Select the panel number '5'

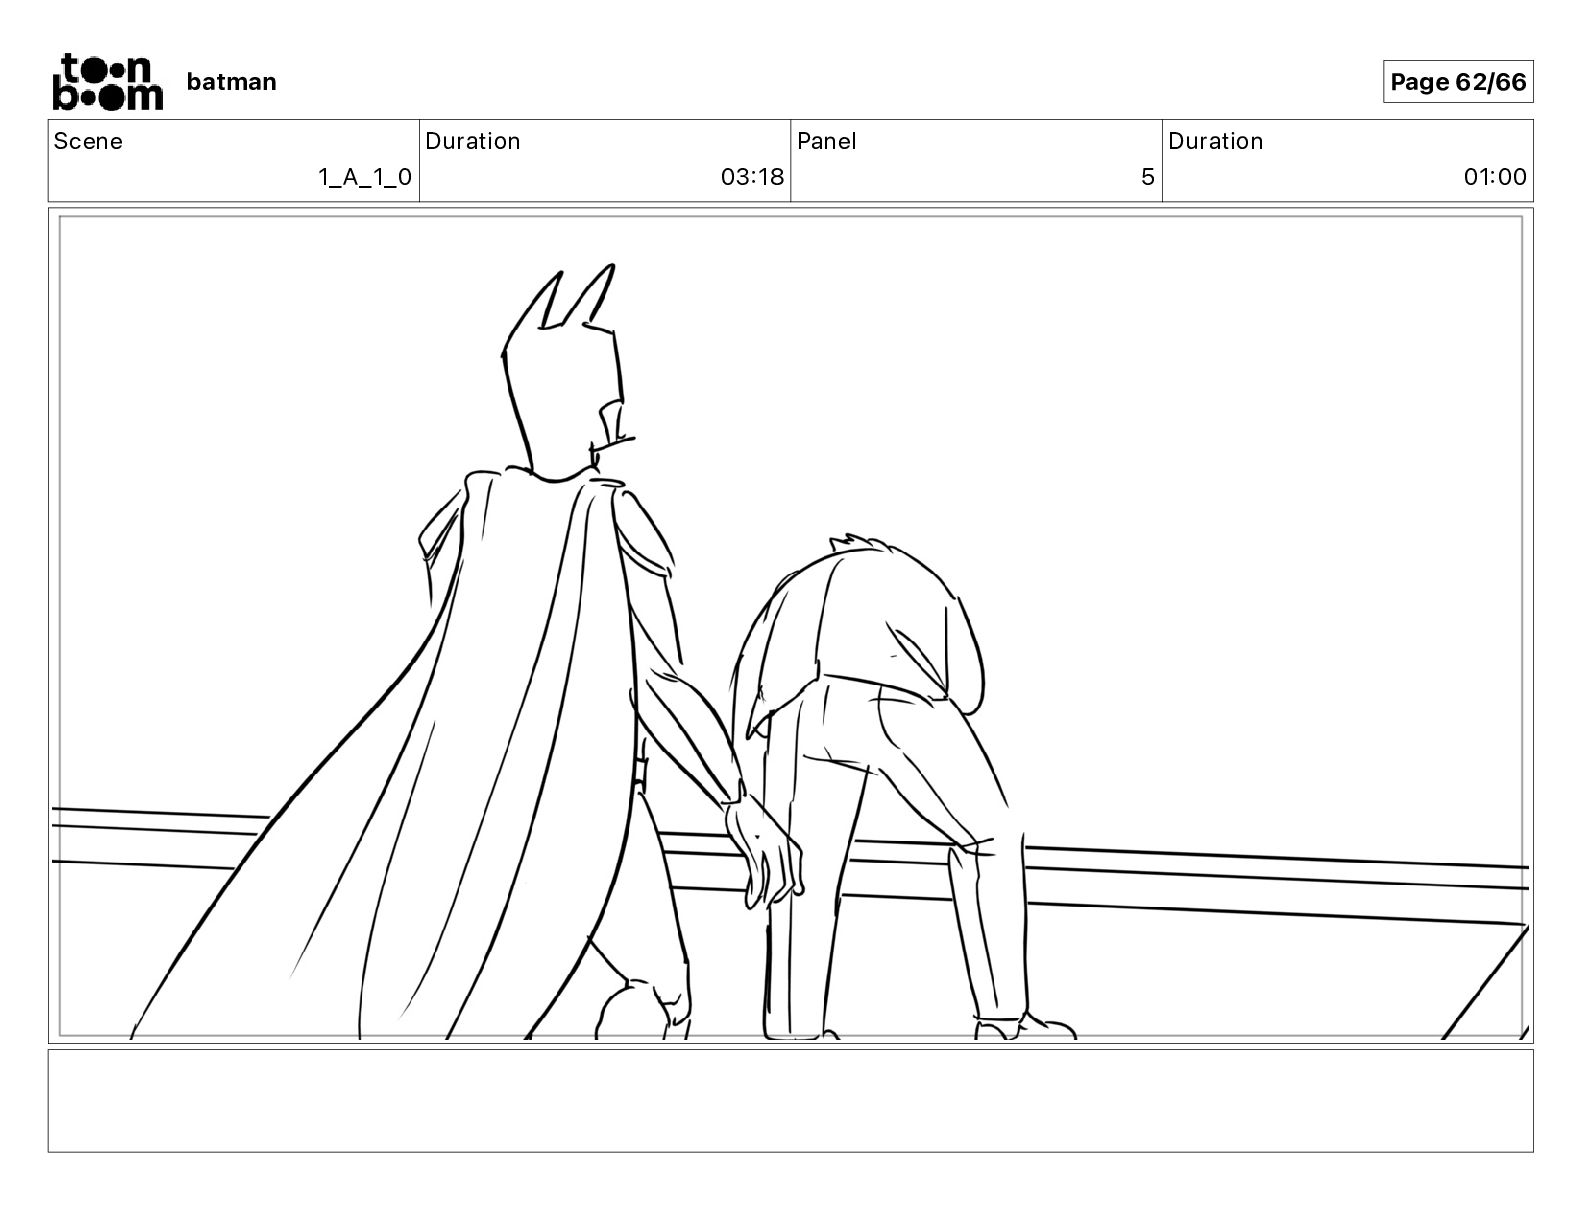point(1148,177)
